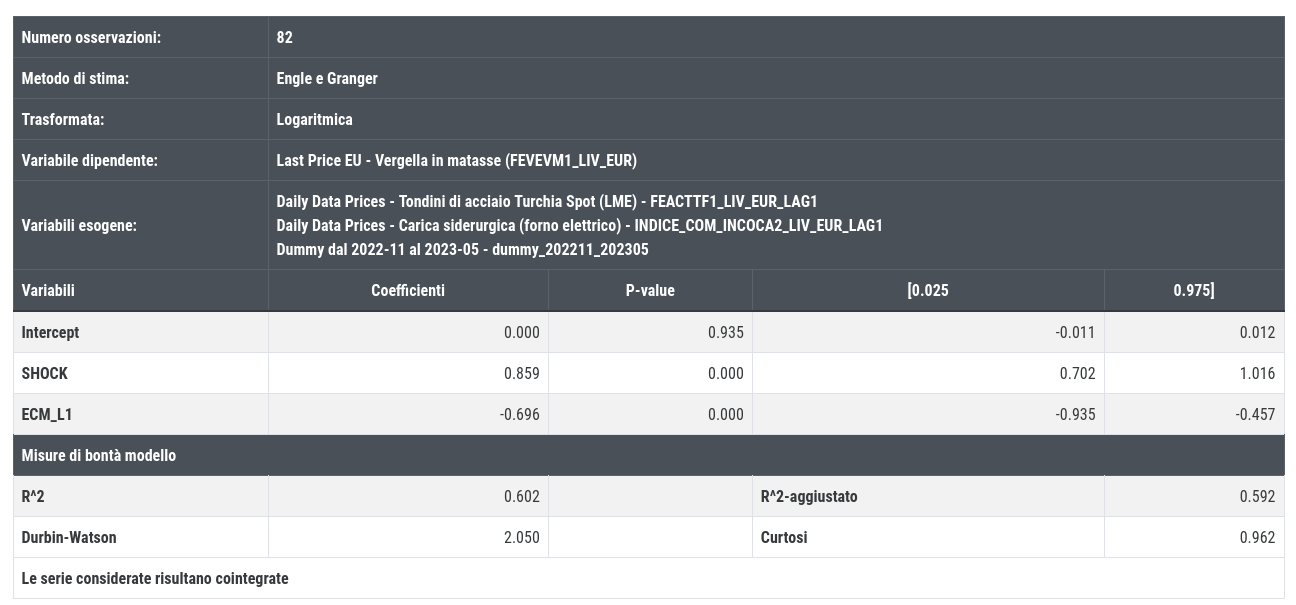Image resolution: width=1296 pixels, height=605 pixels.
Task: Click the dummy_202211_202305 variable line
Action: pos(463,249)
